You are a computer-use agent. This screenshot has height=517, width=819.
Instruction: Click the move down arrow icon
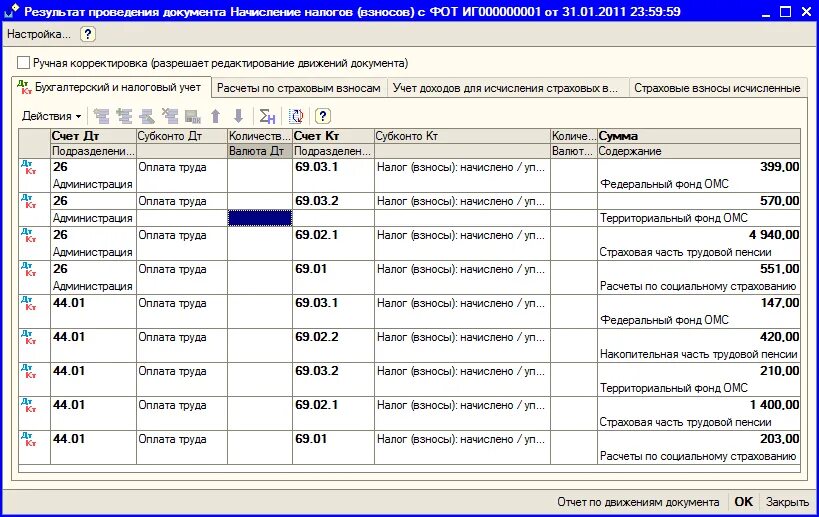[238, 116]
